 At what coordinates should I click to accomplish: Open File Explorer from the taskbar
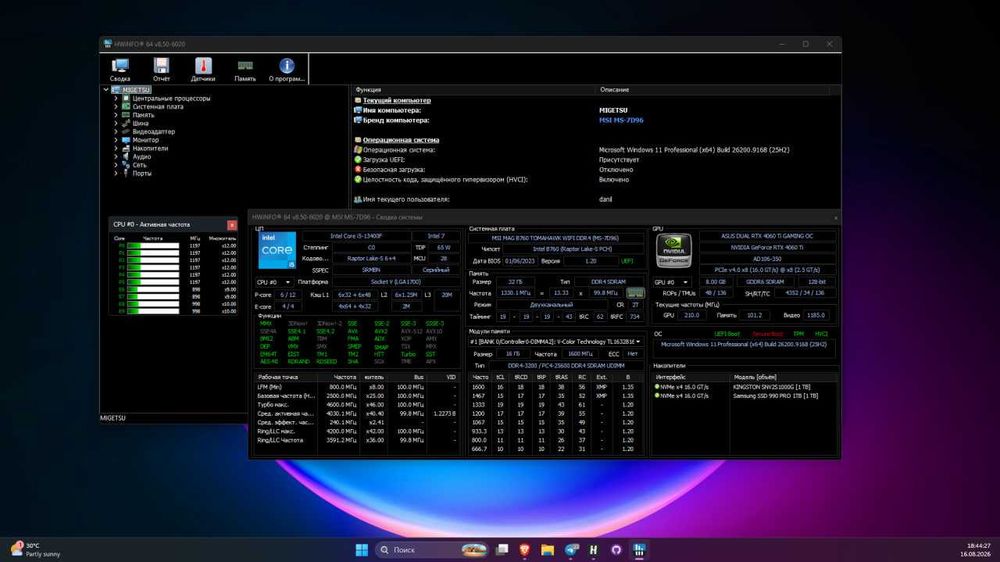tap(547, 550)
